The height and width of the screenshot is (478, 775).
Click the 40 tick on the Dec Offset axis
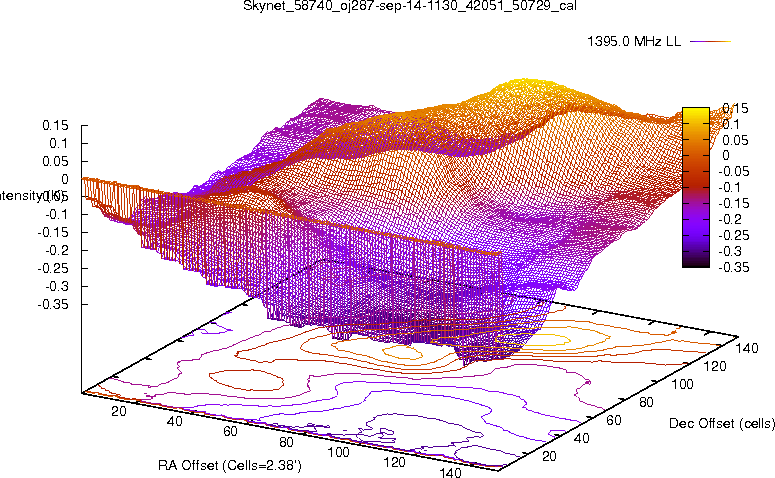tap(581, 438)
